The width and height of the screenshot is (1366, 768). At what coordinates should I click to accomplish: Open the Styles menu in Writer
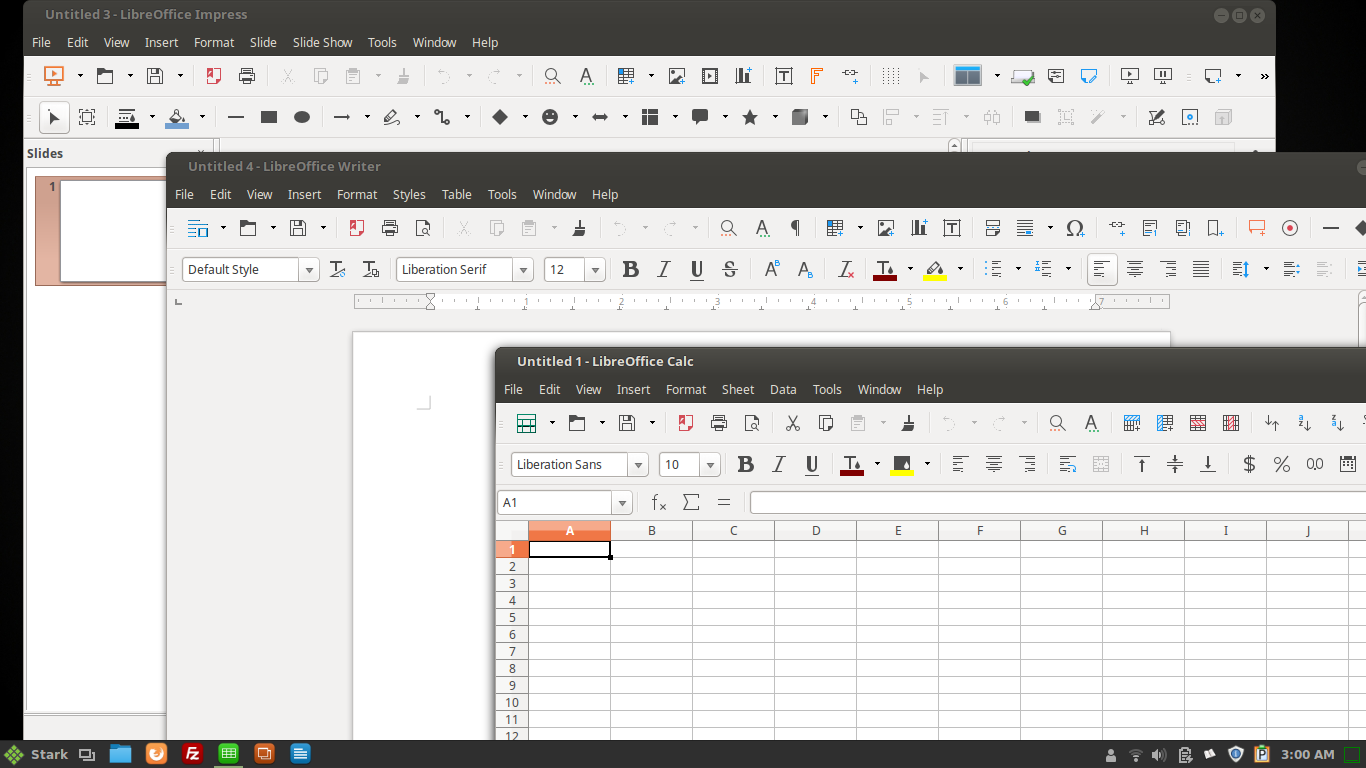(409, 195)
